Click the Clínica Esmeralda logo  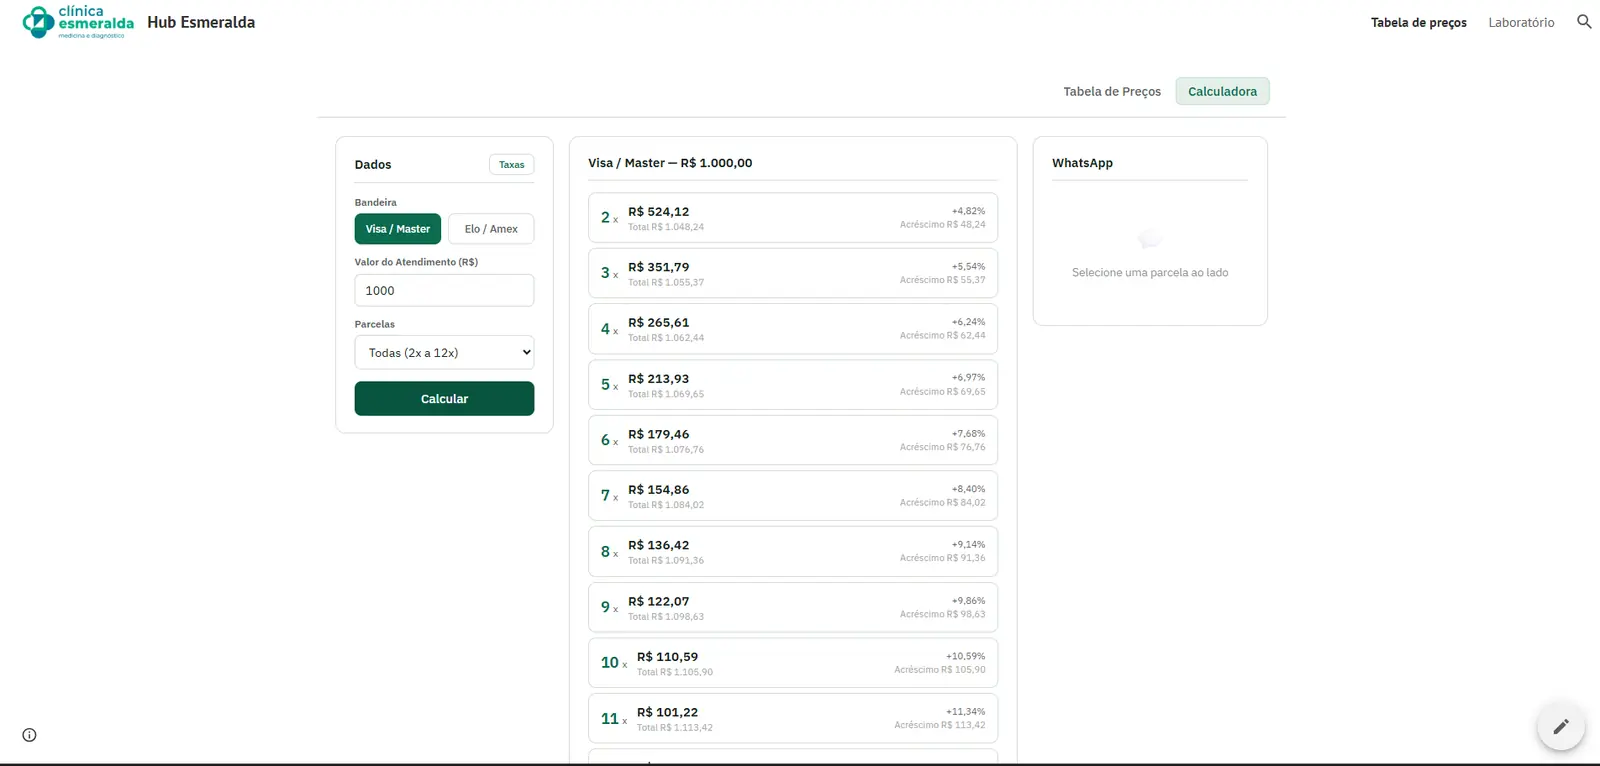tap(78, 22)
